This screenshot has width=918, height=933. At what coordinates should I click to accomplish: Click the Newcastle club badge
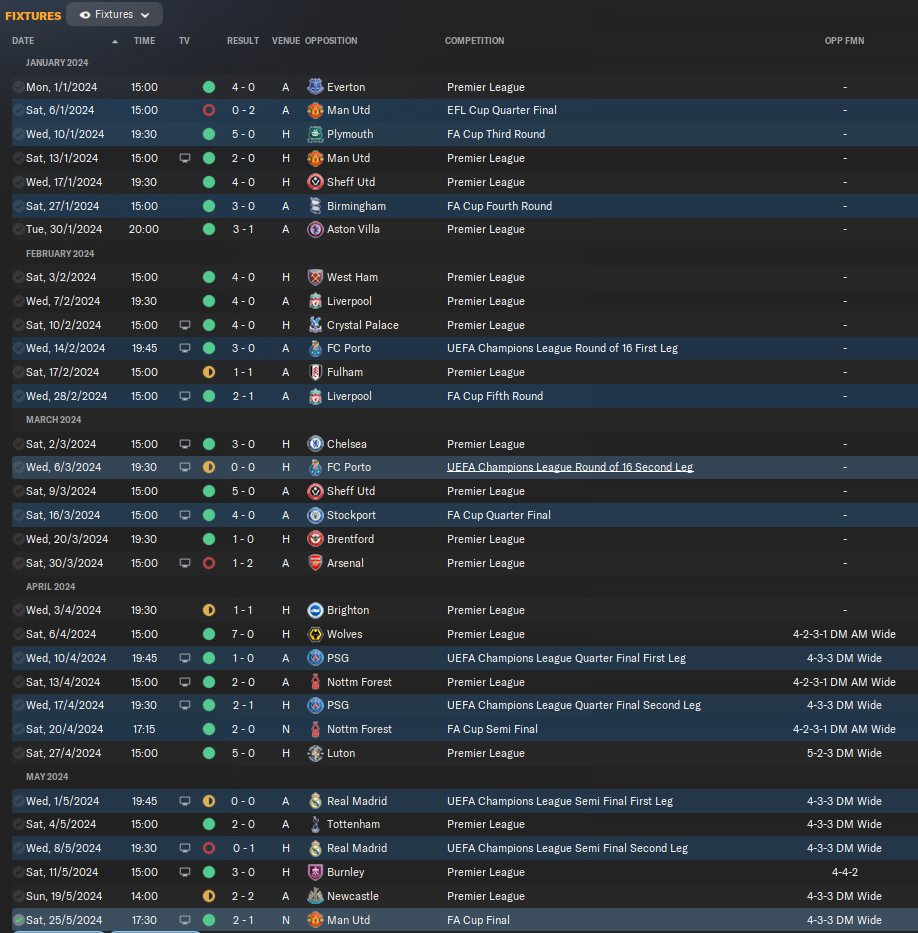click(x=315, y=896)
